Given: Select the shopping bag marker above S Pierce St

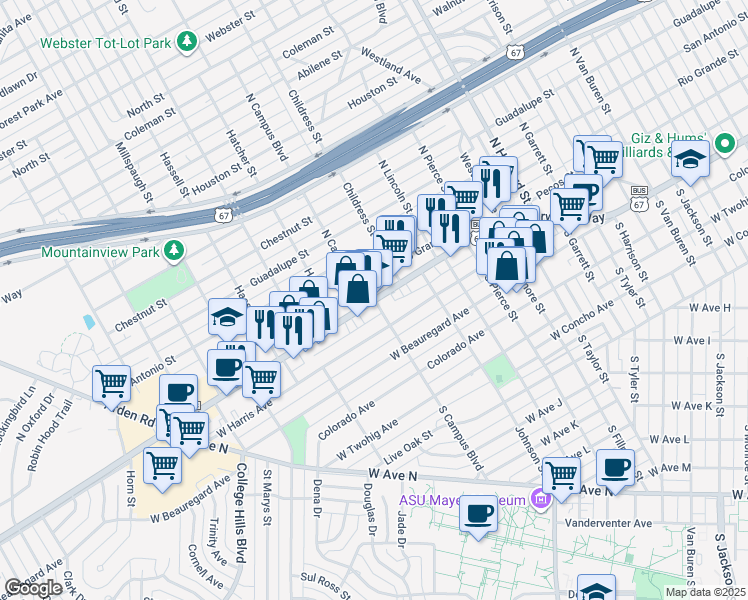Looking at the screenshot, I should 508,265.
